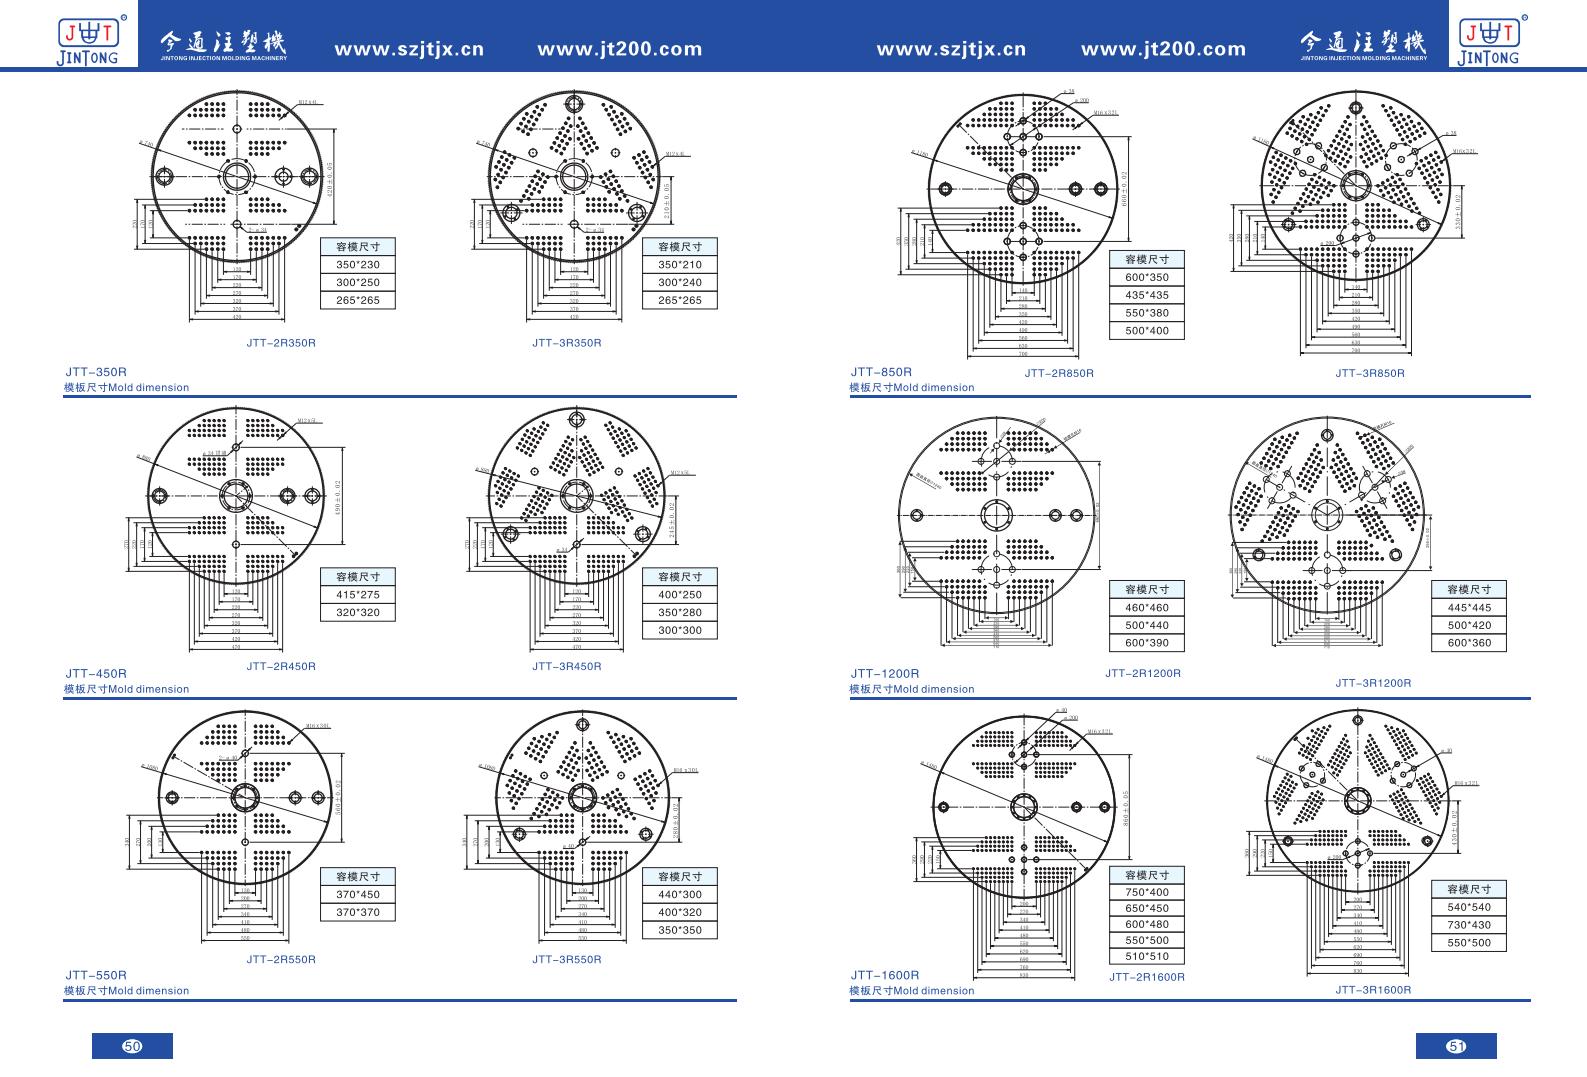Select the JTT-3R1600R mold plate diagram
This screenshot has width=1587, height=1077.
click(1357, 800)
